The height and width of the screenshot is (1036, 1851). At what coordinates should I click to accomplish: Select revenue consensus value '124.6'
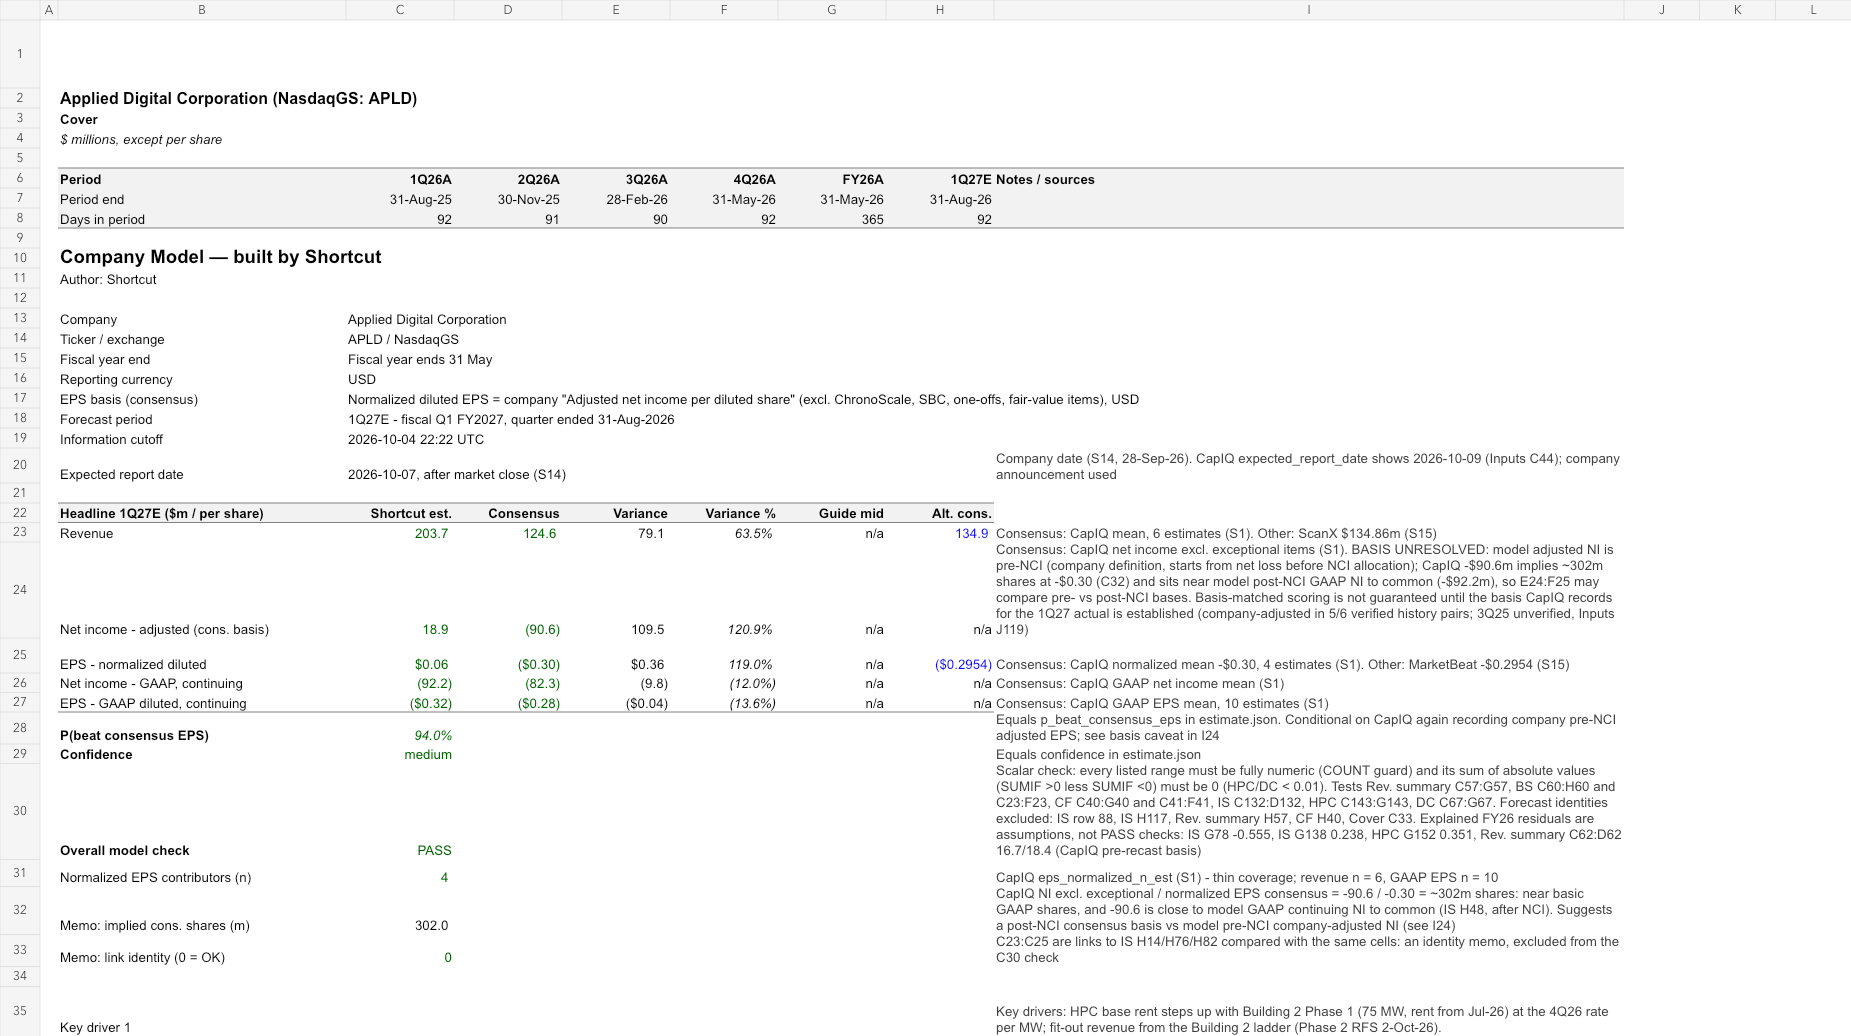pyautogui.click(x=540, y=533)
